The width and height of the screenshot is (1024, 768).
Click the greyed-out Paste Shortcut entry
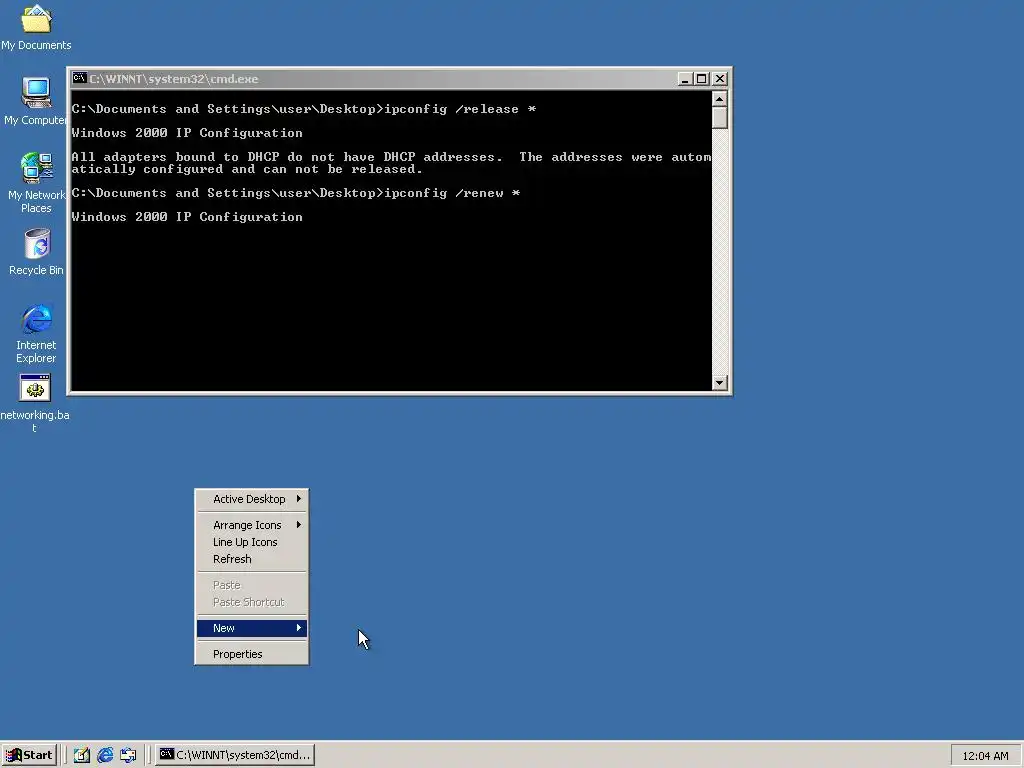pos(251,602)
